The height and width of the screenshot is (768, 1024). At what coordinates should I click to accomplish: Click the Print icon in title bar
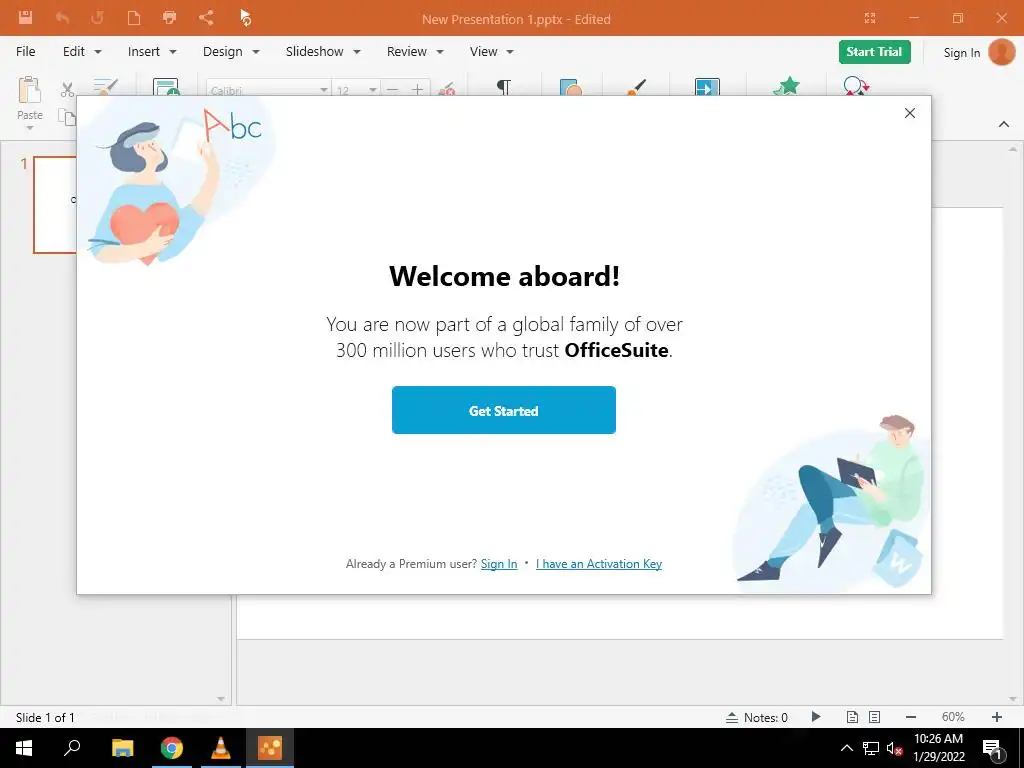[x=169, y=18]
